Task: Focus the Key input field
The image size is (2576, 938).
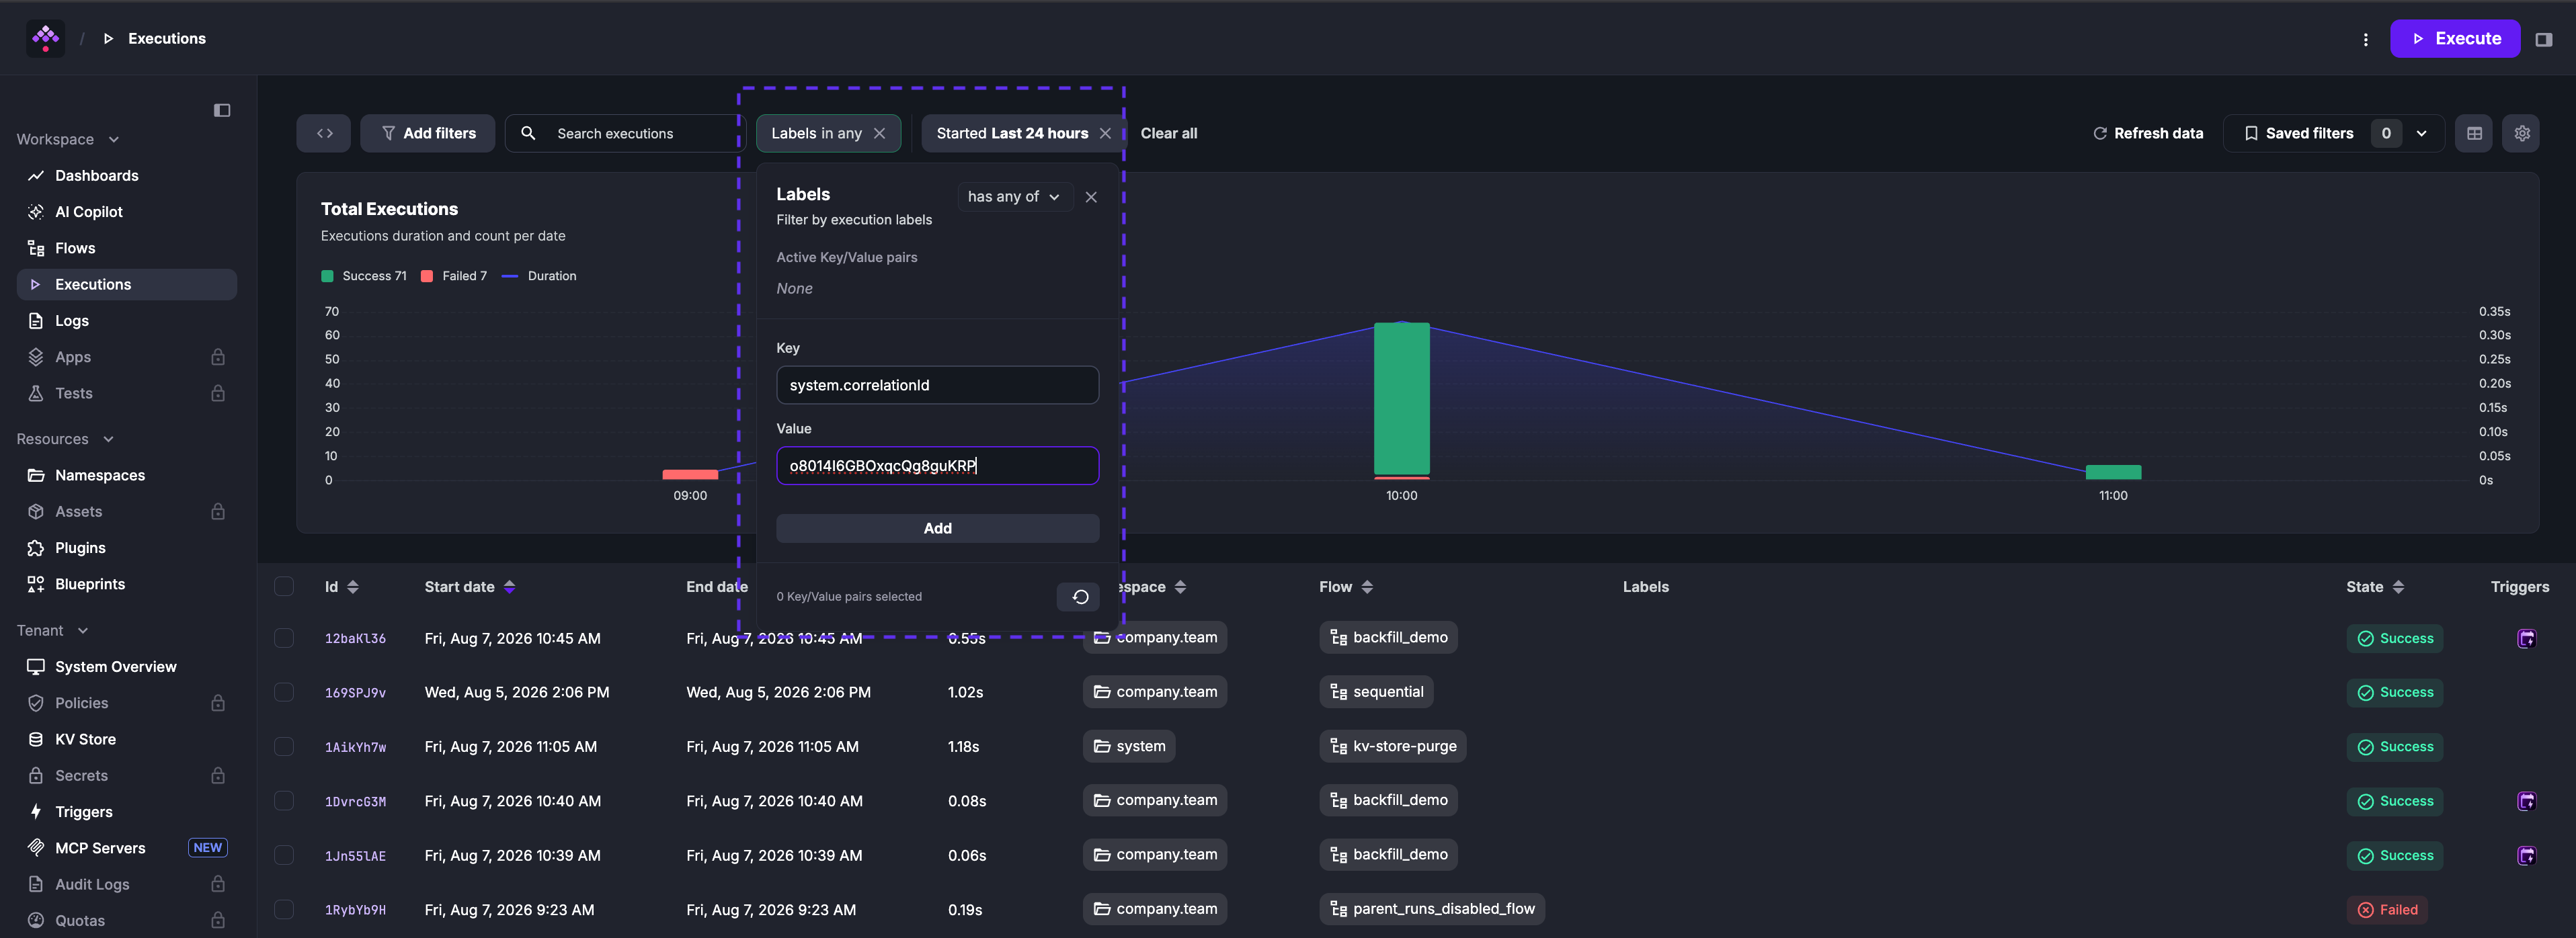Action: point(937,385)
